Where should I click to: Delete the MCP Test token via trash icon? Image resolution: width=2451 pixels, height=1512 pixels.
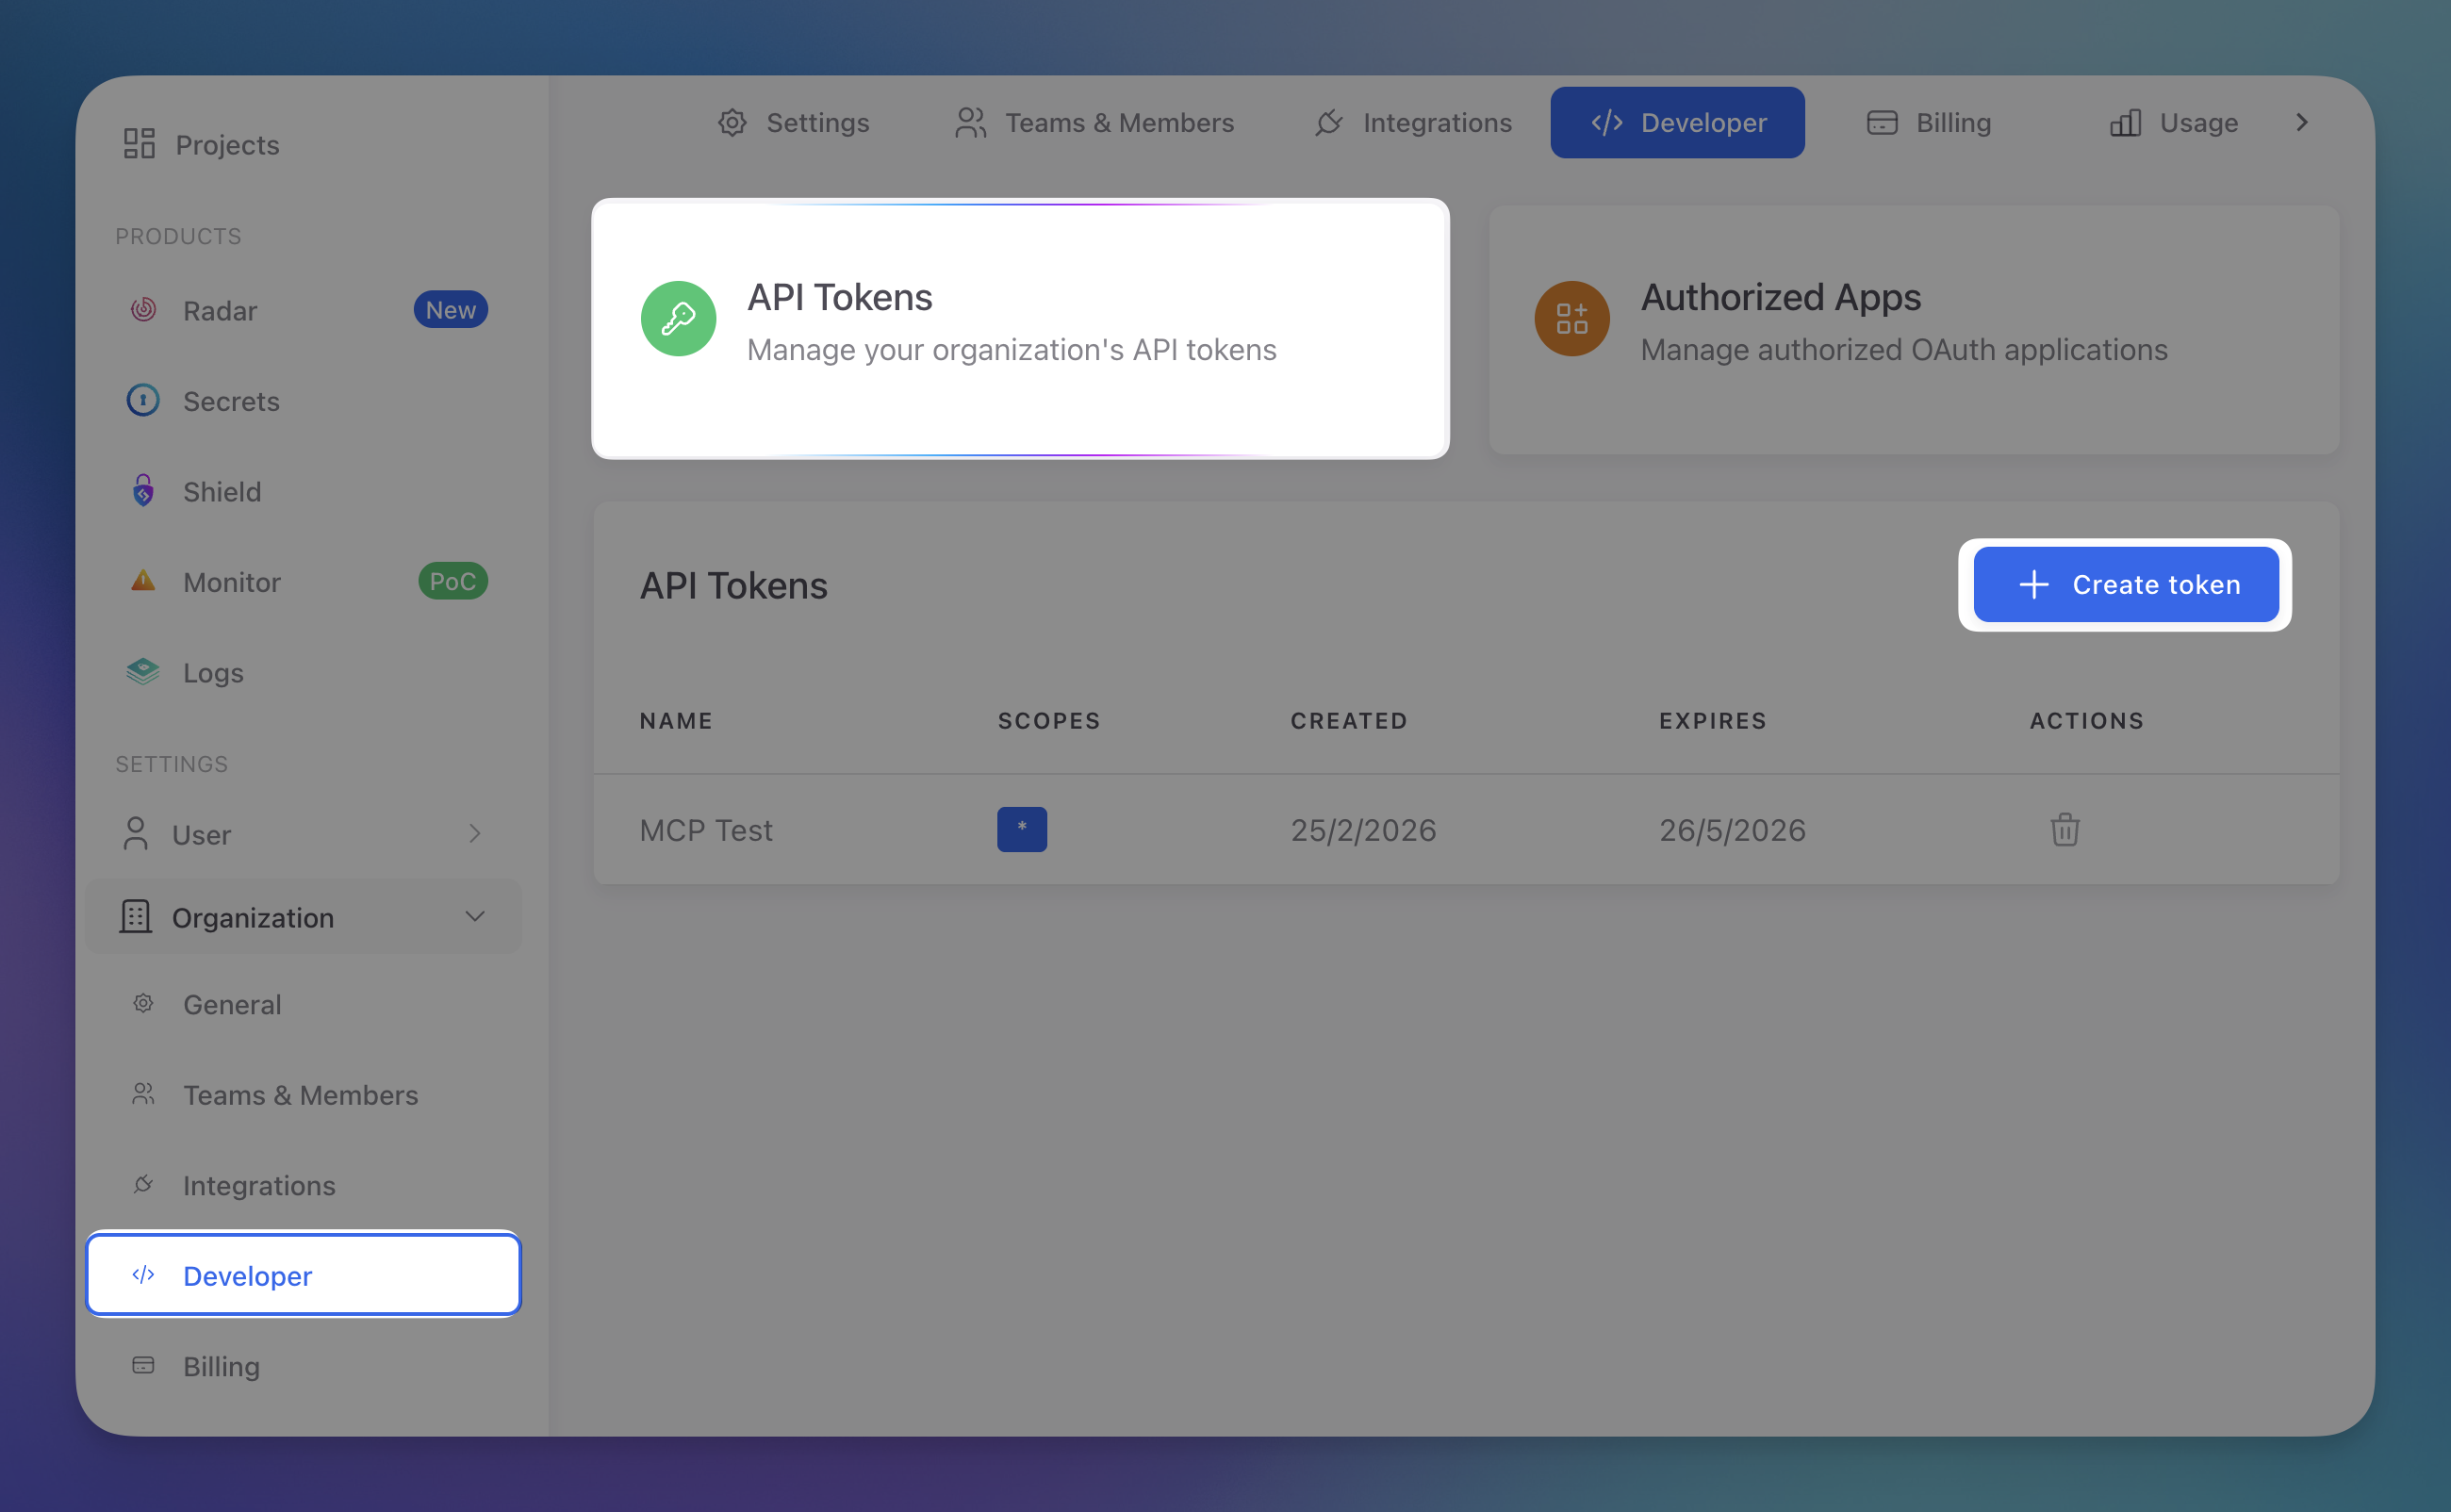coord(2065,829)
